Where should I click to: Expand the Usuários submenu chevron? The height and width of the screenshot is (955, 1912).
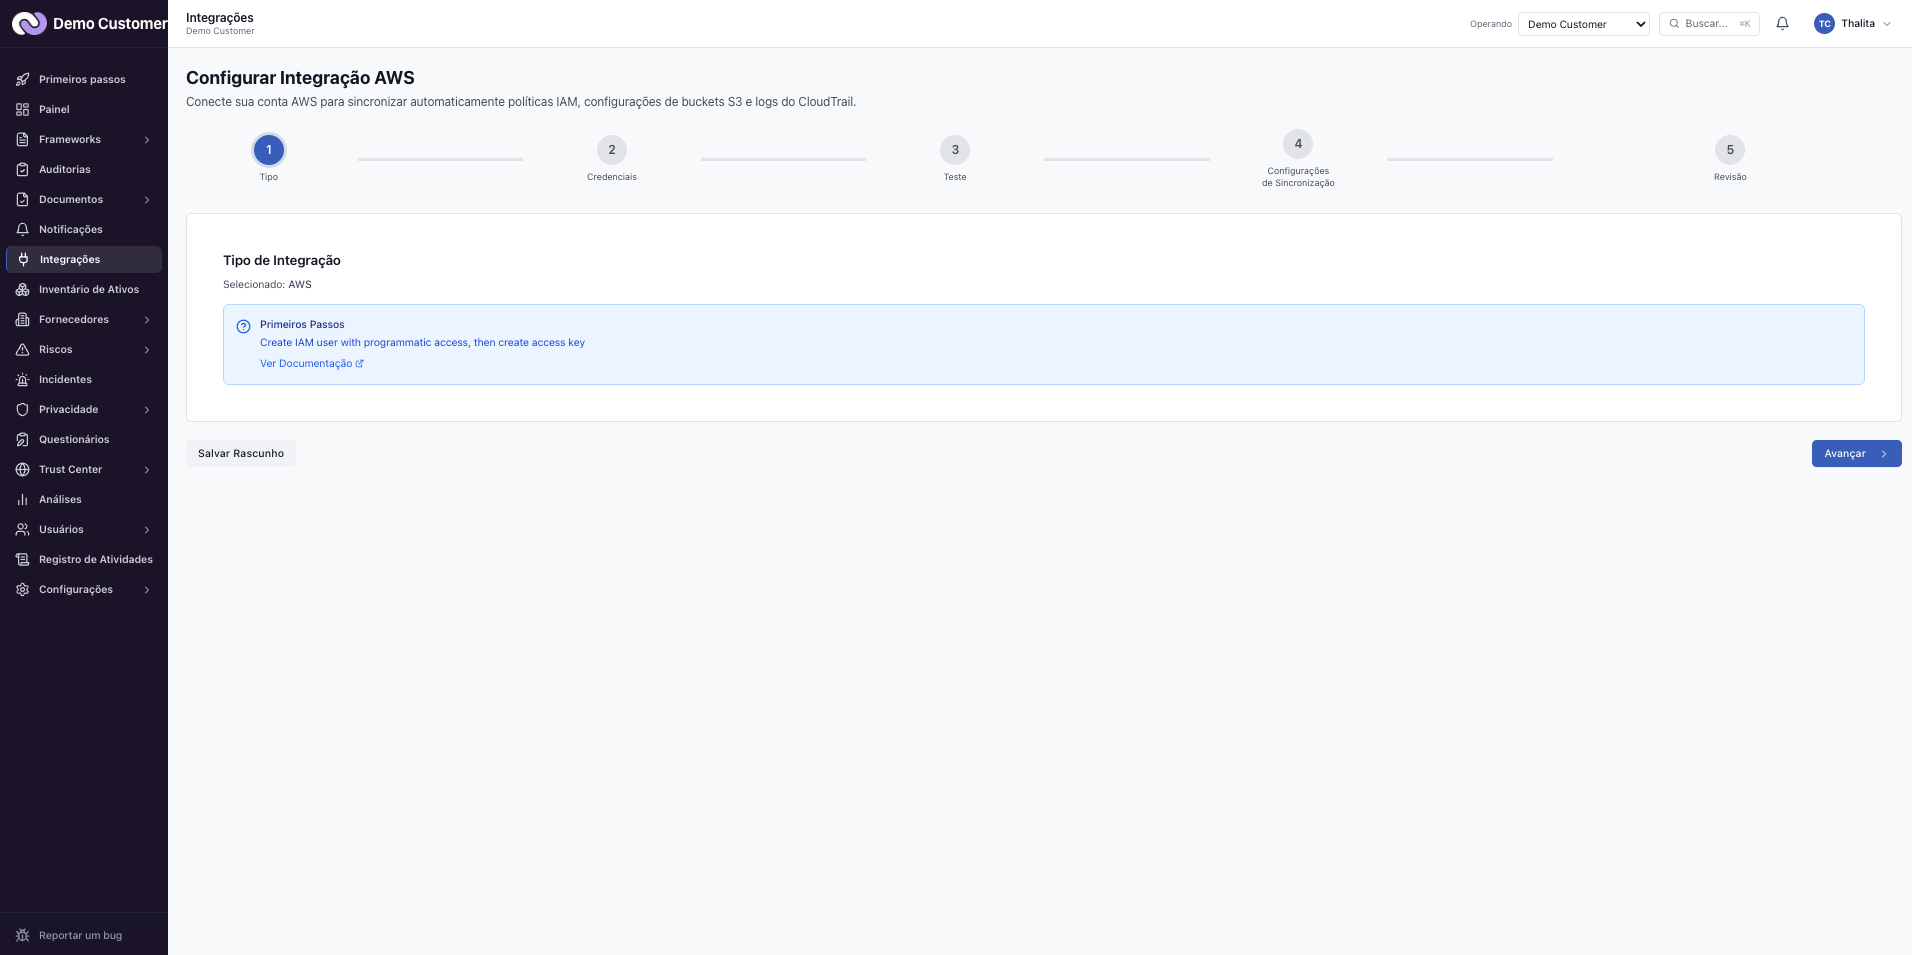(x=147, y=530)
